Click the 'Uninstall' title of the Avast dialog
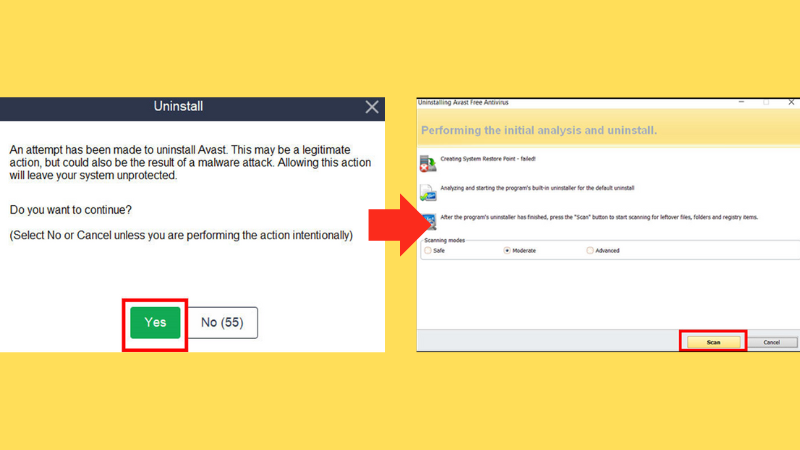This screenshot has height=450, width=800. coord(178,106)
